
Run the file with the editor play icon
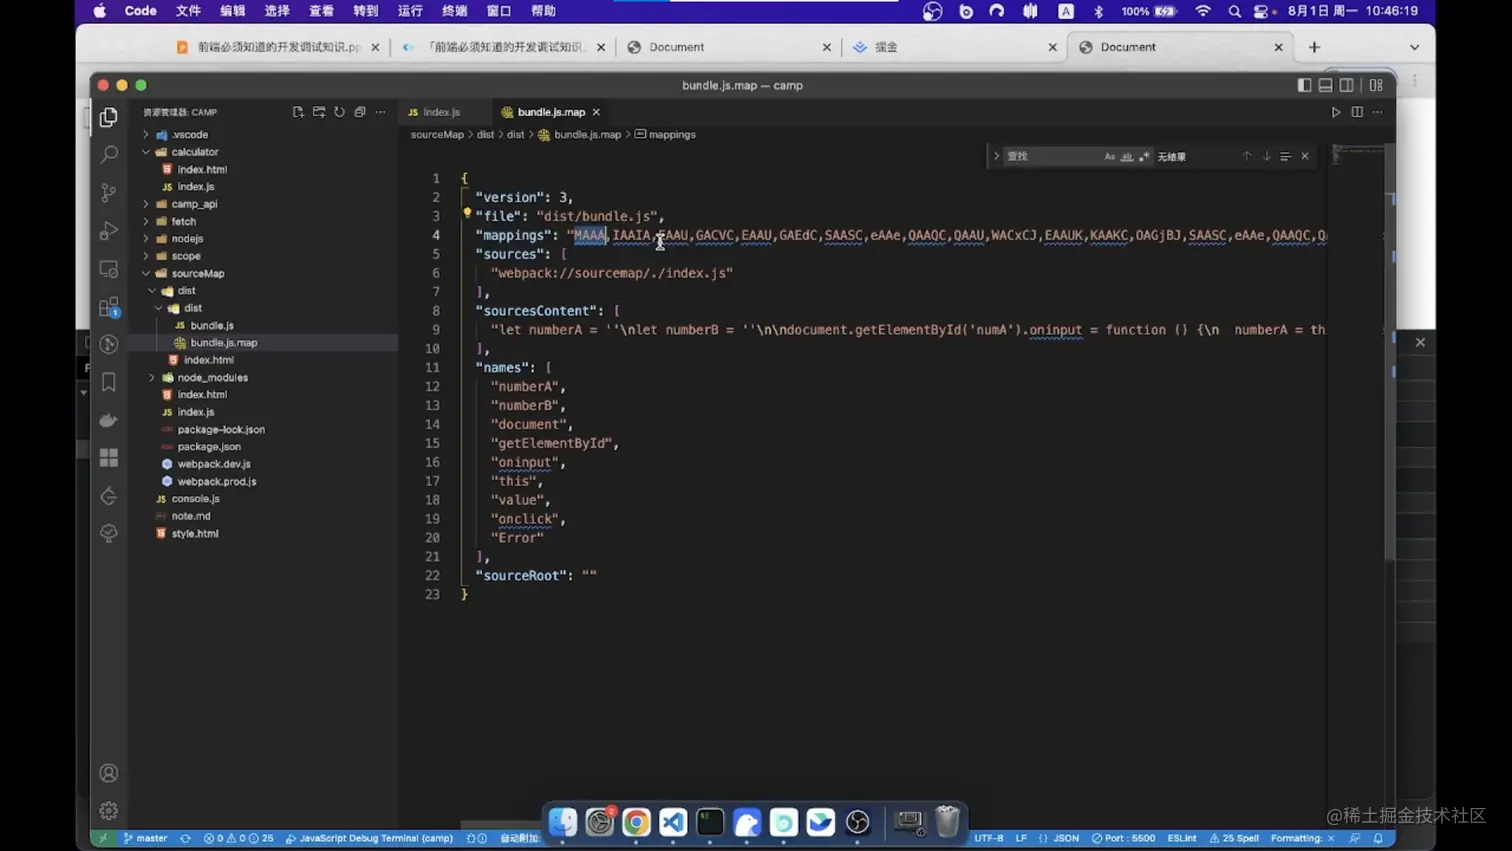coord(1336,112)
